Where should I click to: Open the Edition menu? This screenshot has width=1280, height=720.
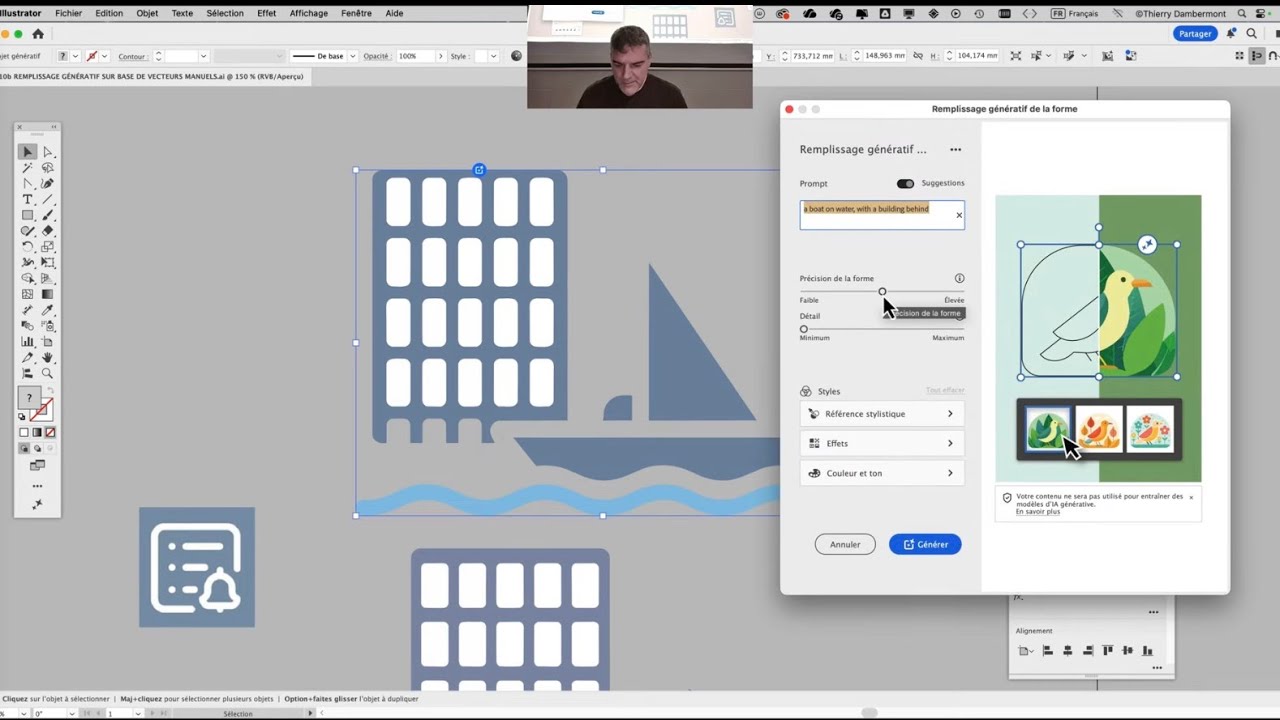pos(109,13)
